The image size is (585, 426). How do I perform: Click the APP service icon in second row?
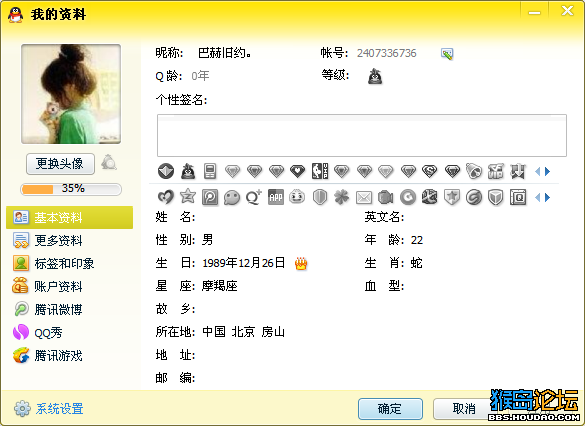(276, 197)
